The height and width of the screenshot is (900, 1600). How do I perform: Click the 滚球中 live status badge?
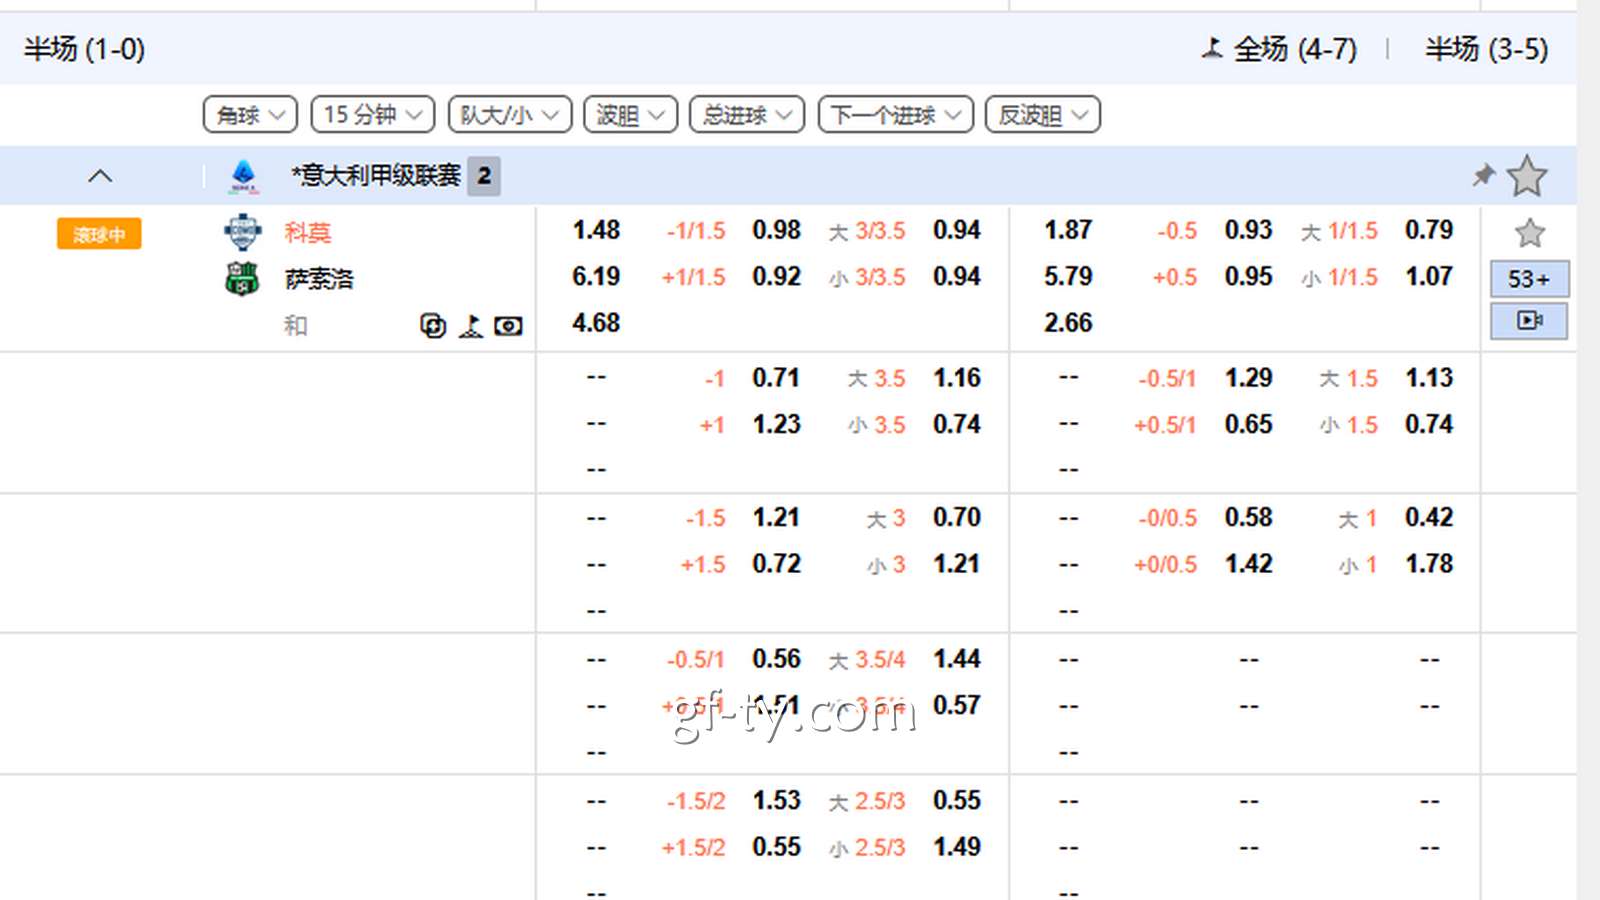click(x=99, y=234)
